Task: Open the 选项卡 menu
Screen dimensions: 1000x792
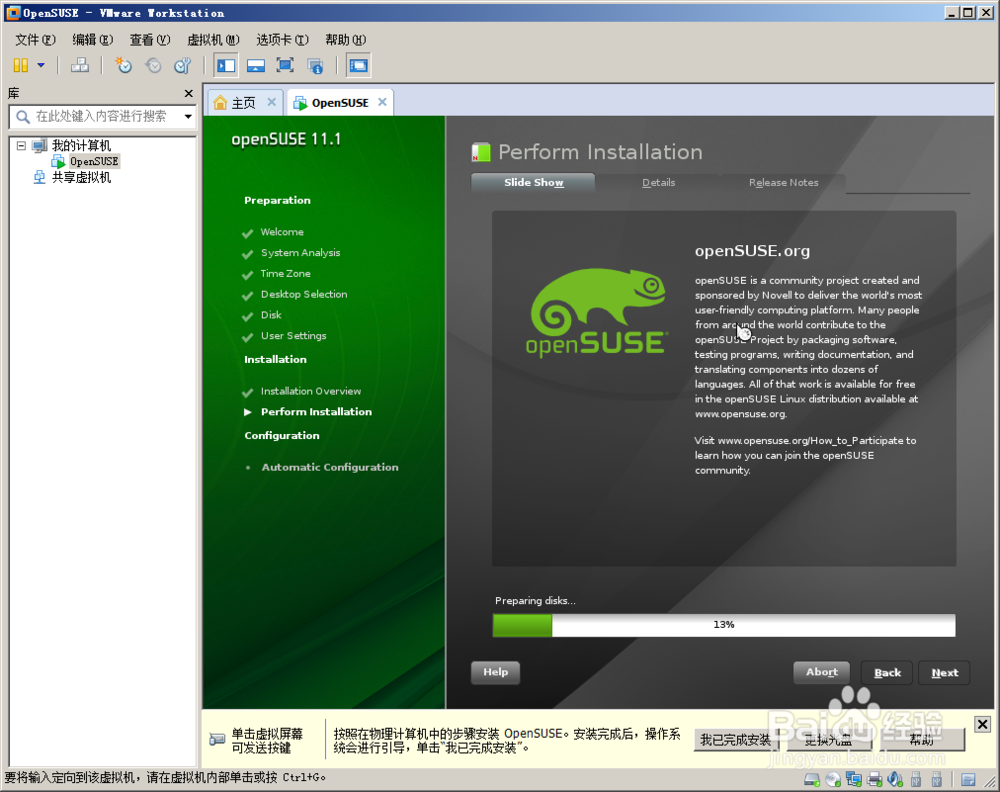Action: [x=282, y=40]
